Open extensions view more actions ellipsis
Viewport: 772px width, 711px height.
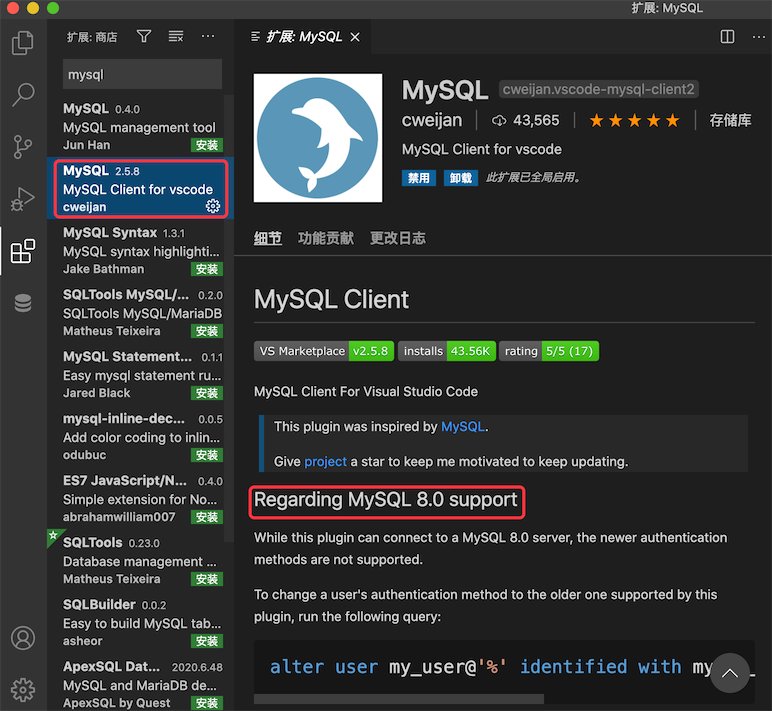click(208, 36)
